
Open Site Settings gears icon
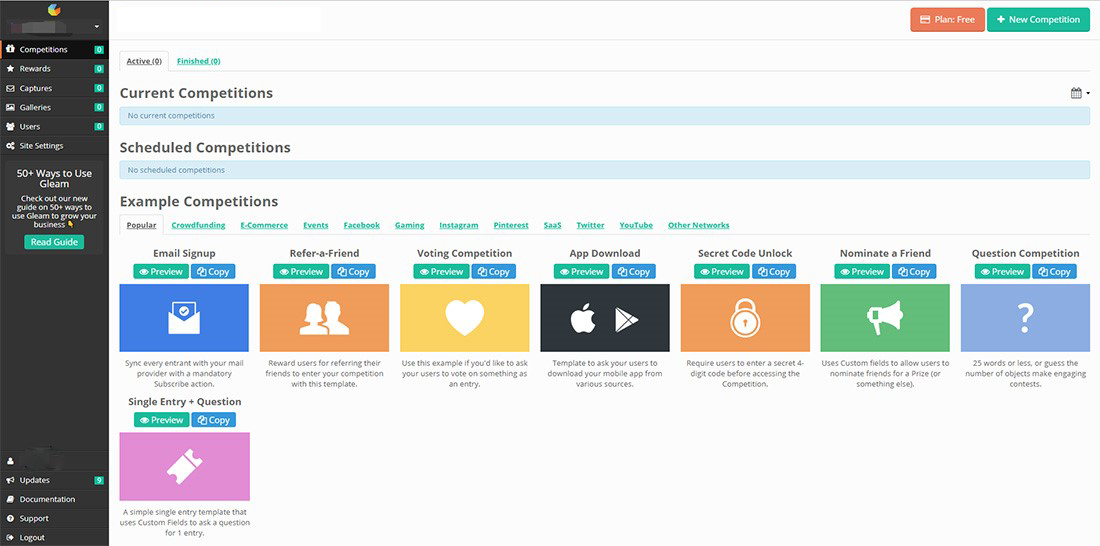[x=10, y=146]
